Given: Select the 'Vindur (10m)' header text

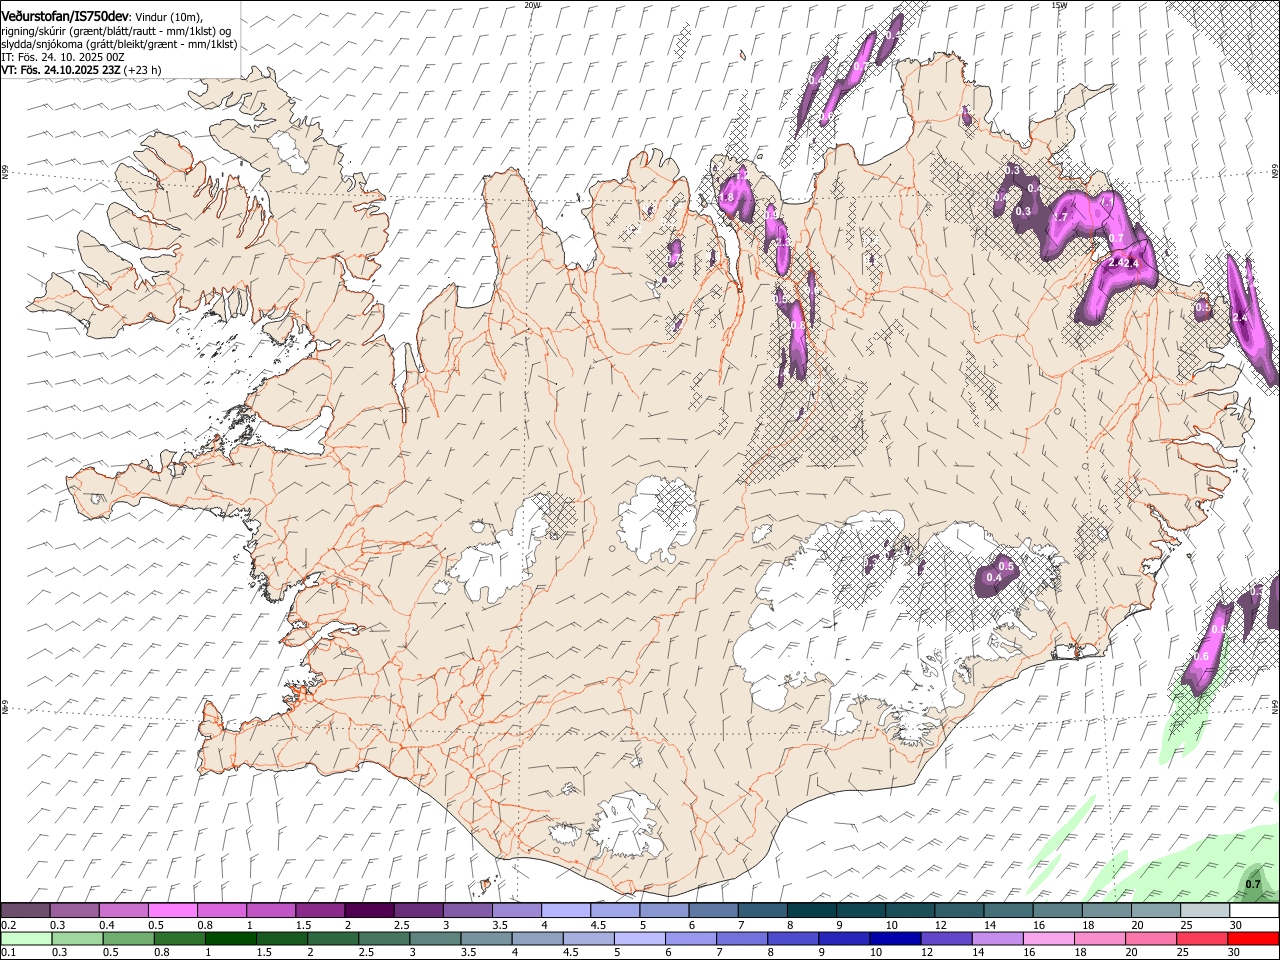Looking at the screenshot, I should (x=168, y=18).
